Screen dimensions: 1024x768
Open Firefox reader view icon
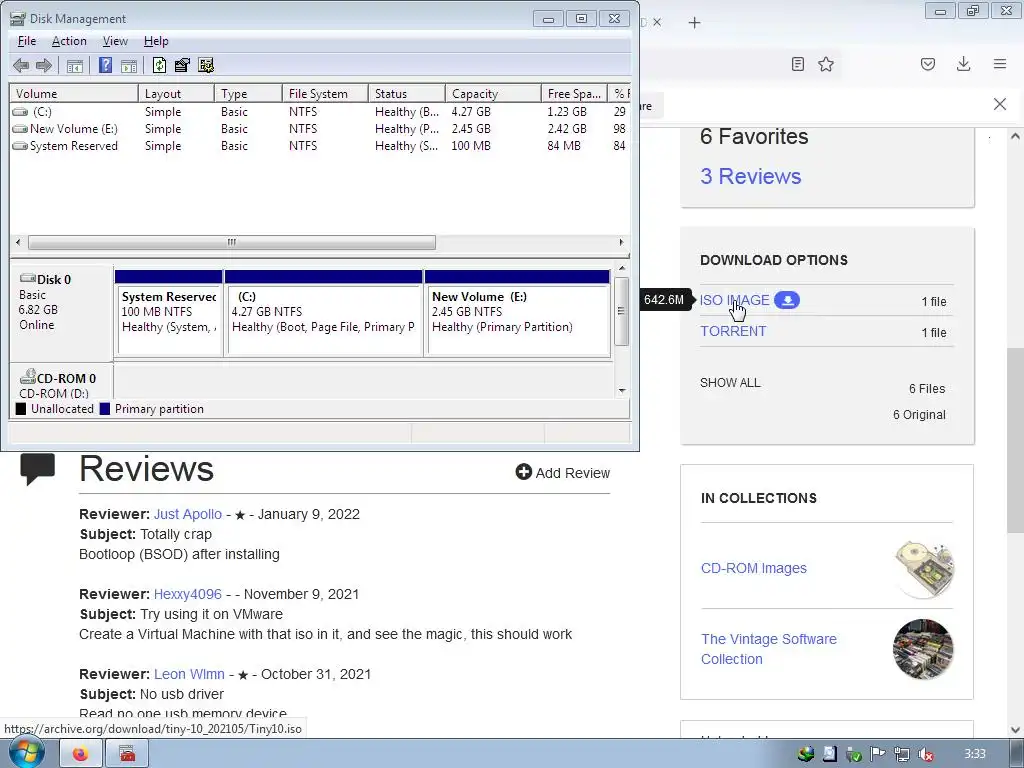(x=797, y=64)
